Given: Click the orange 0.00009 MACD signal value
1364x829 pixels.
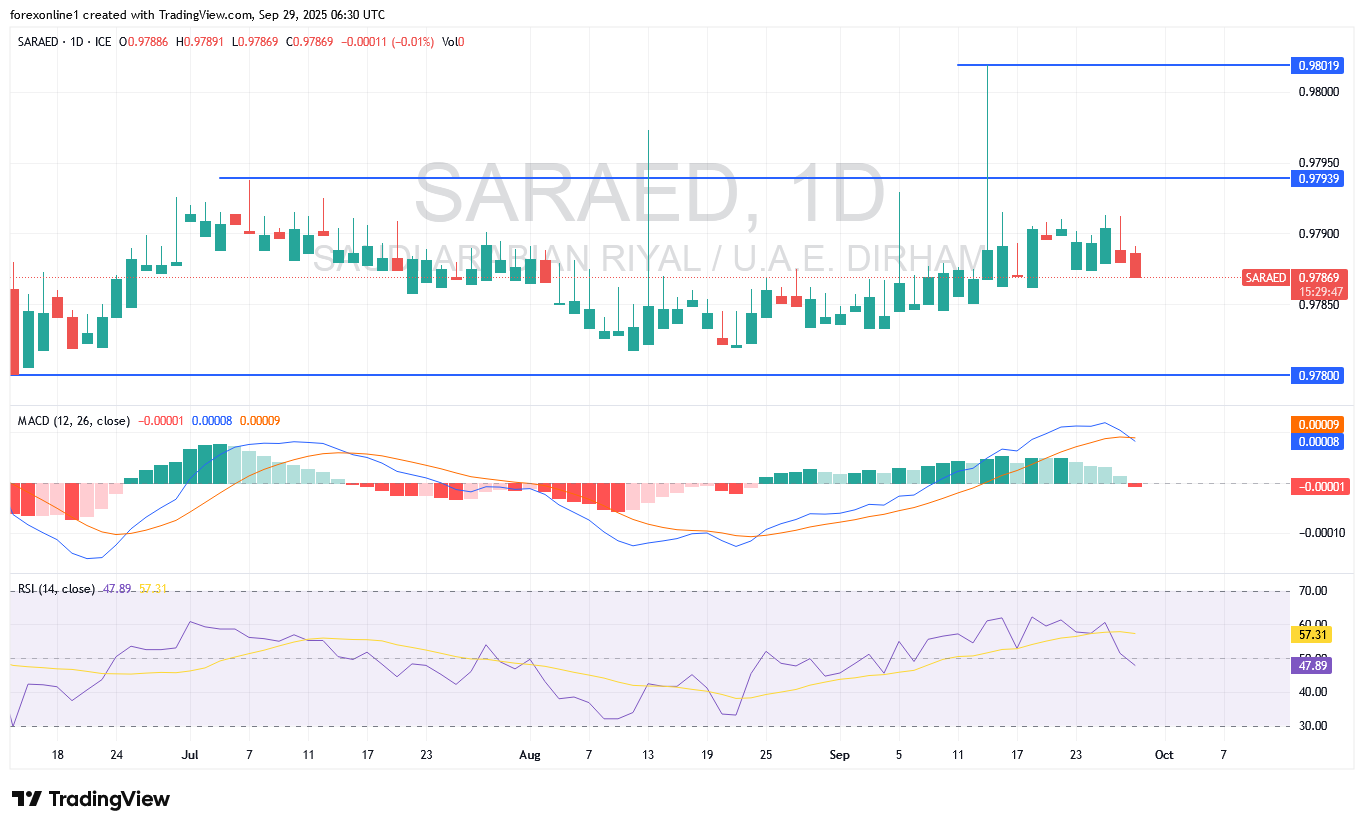Looking at the screenshot, I should point(1318,425).
